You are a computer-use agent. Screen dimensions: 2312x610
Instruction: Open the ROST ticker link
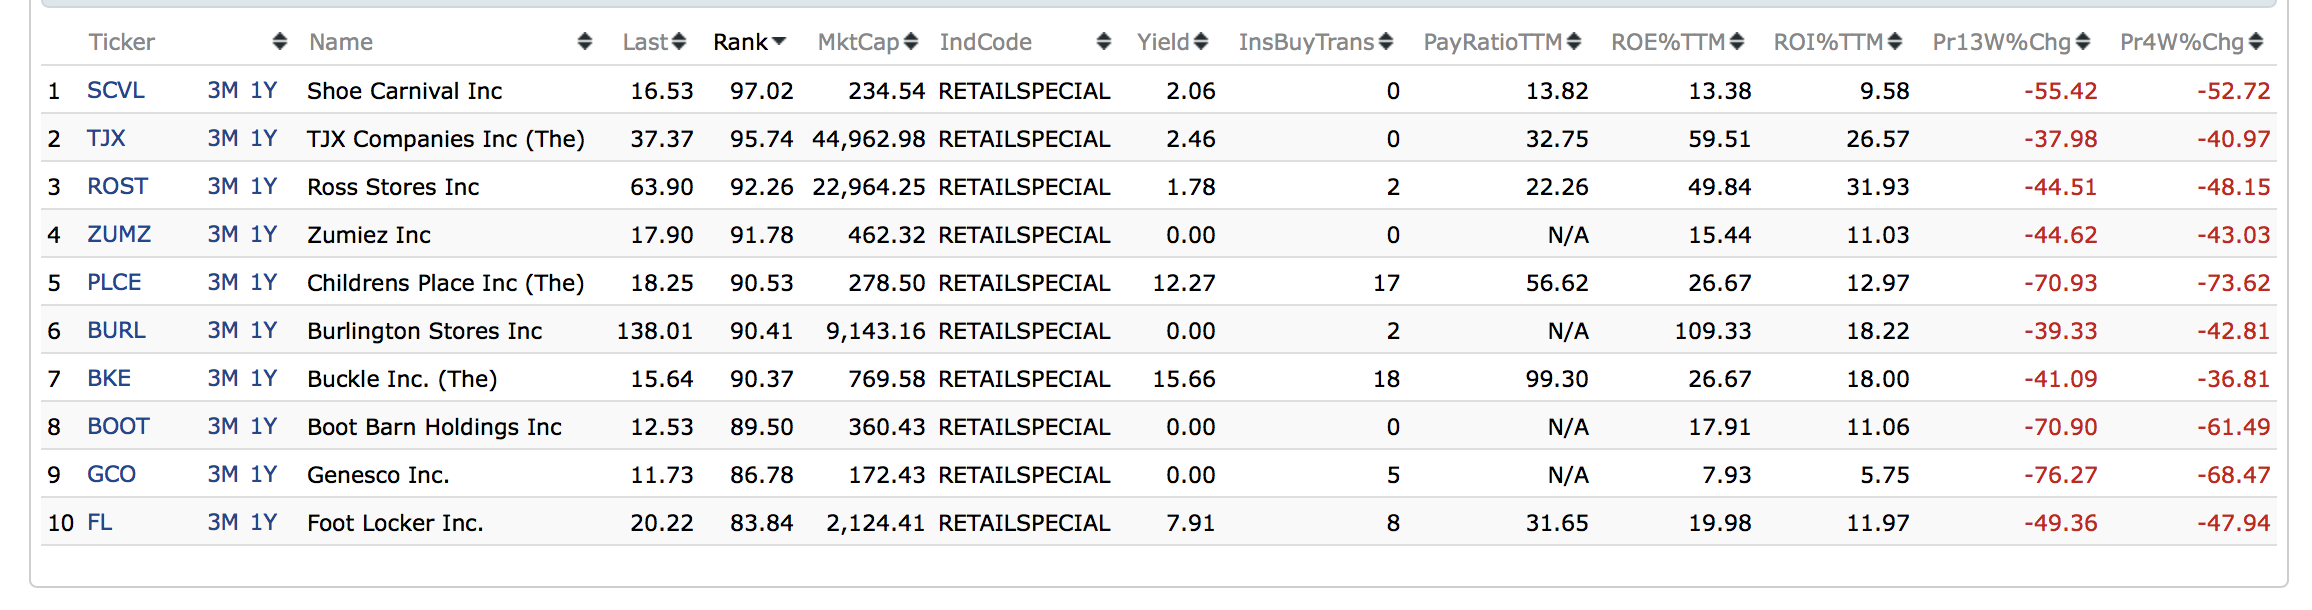pos(117,187)
